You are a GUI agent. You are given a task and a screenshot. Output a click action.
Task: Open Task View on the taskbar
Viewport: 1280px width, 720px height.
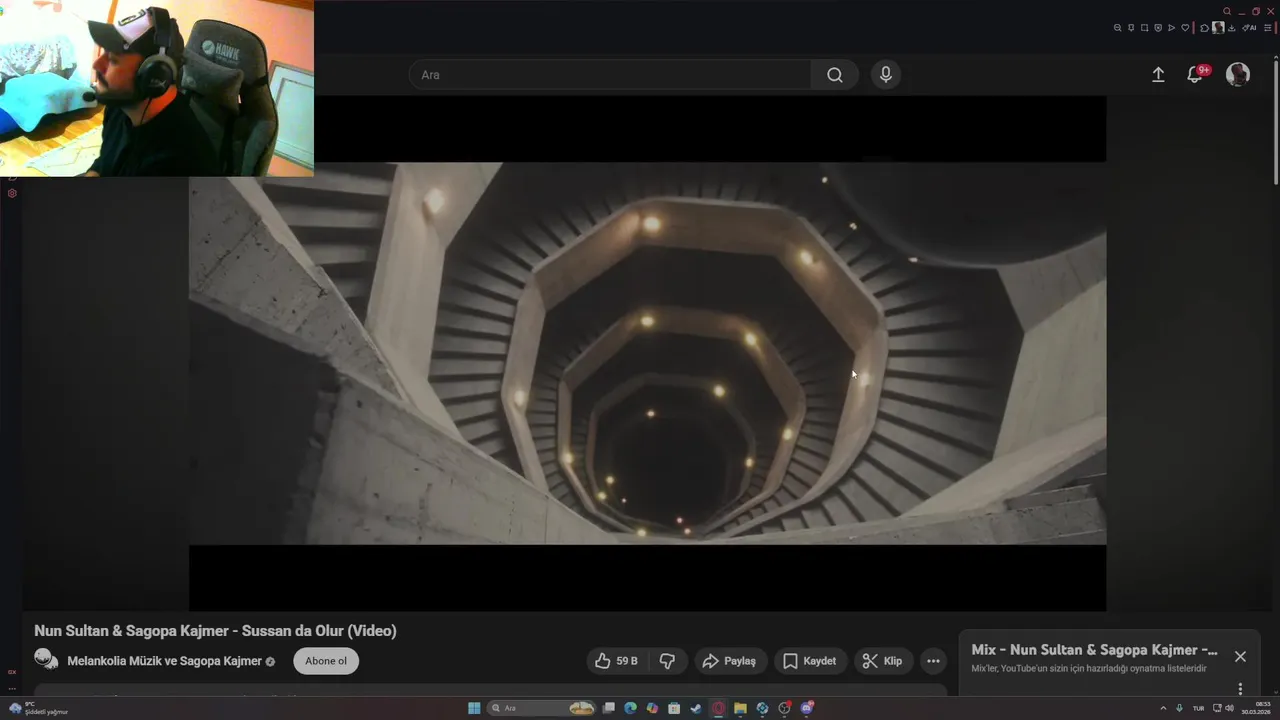(x=608, y=708)
